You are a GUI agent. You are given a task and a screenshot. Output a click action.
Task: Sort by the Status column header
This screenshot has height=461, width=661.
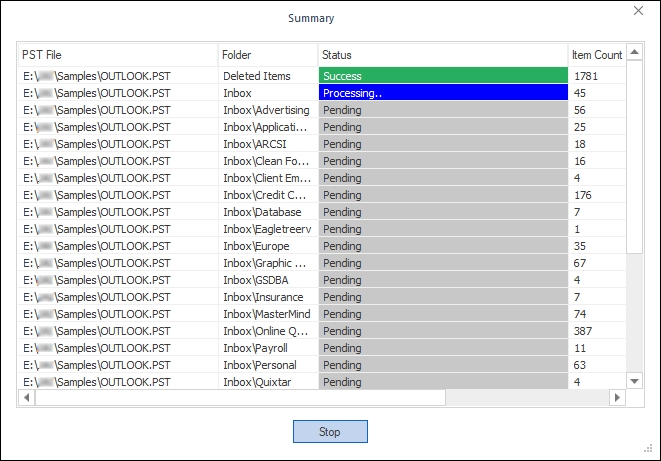(443, 55)
